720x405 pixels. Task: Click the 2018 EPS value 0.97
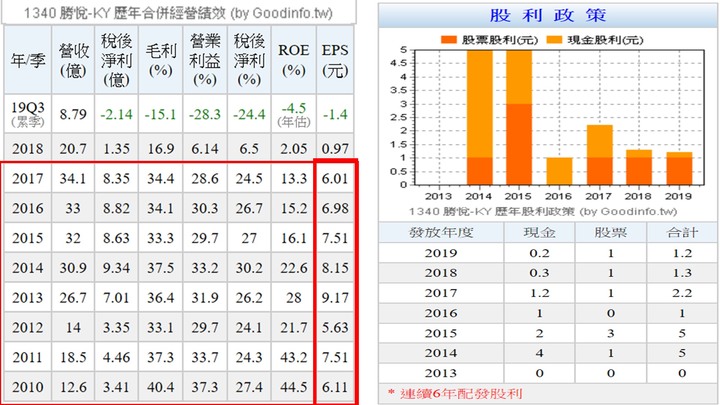pyautogui.click(x=335, y=148)
